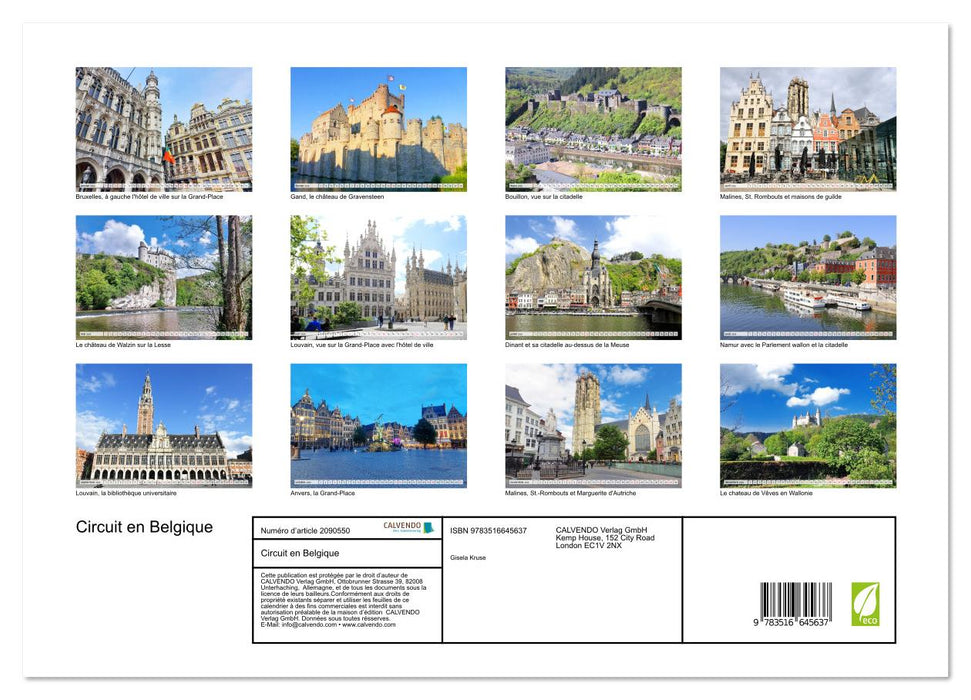Click the email address info@calvendo.com
This screenshot has width=971, height=700.
click(302, 625)
